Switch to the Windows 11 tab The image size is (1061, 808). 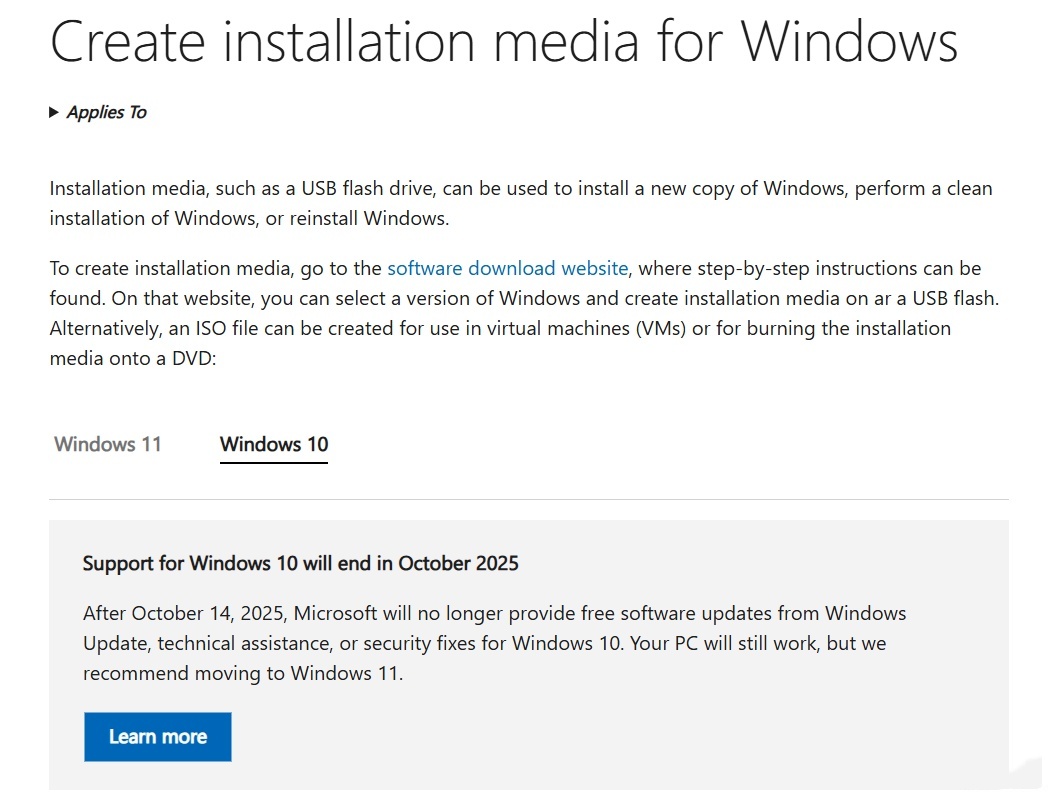tap(108, 444)
